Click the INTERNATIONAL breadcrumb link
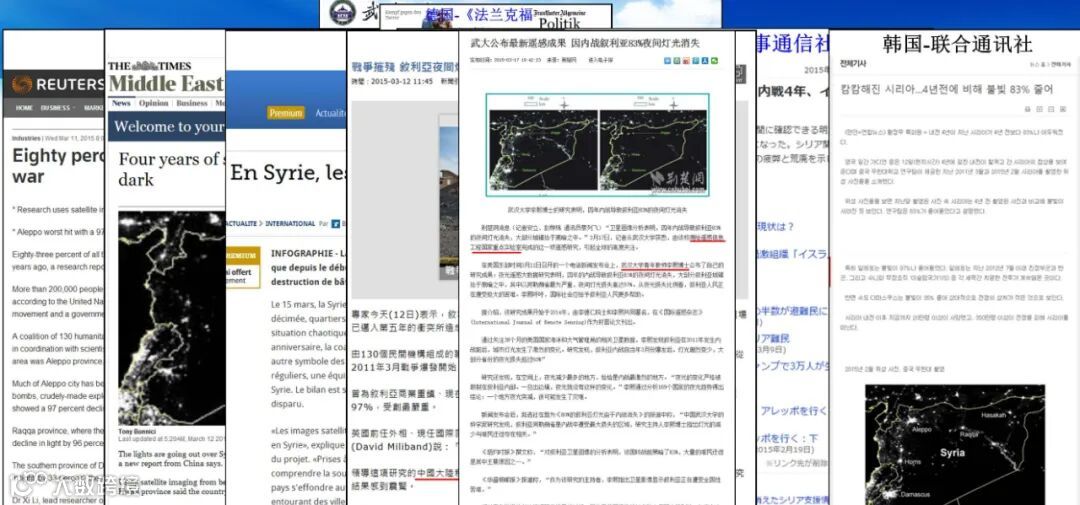 pyautogui.click(x=290, y=224)
